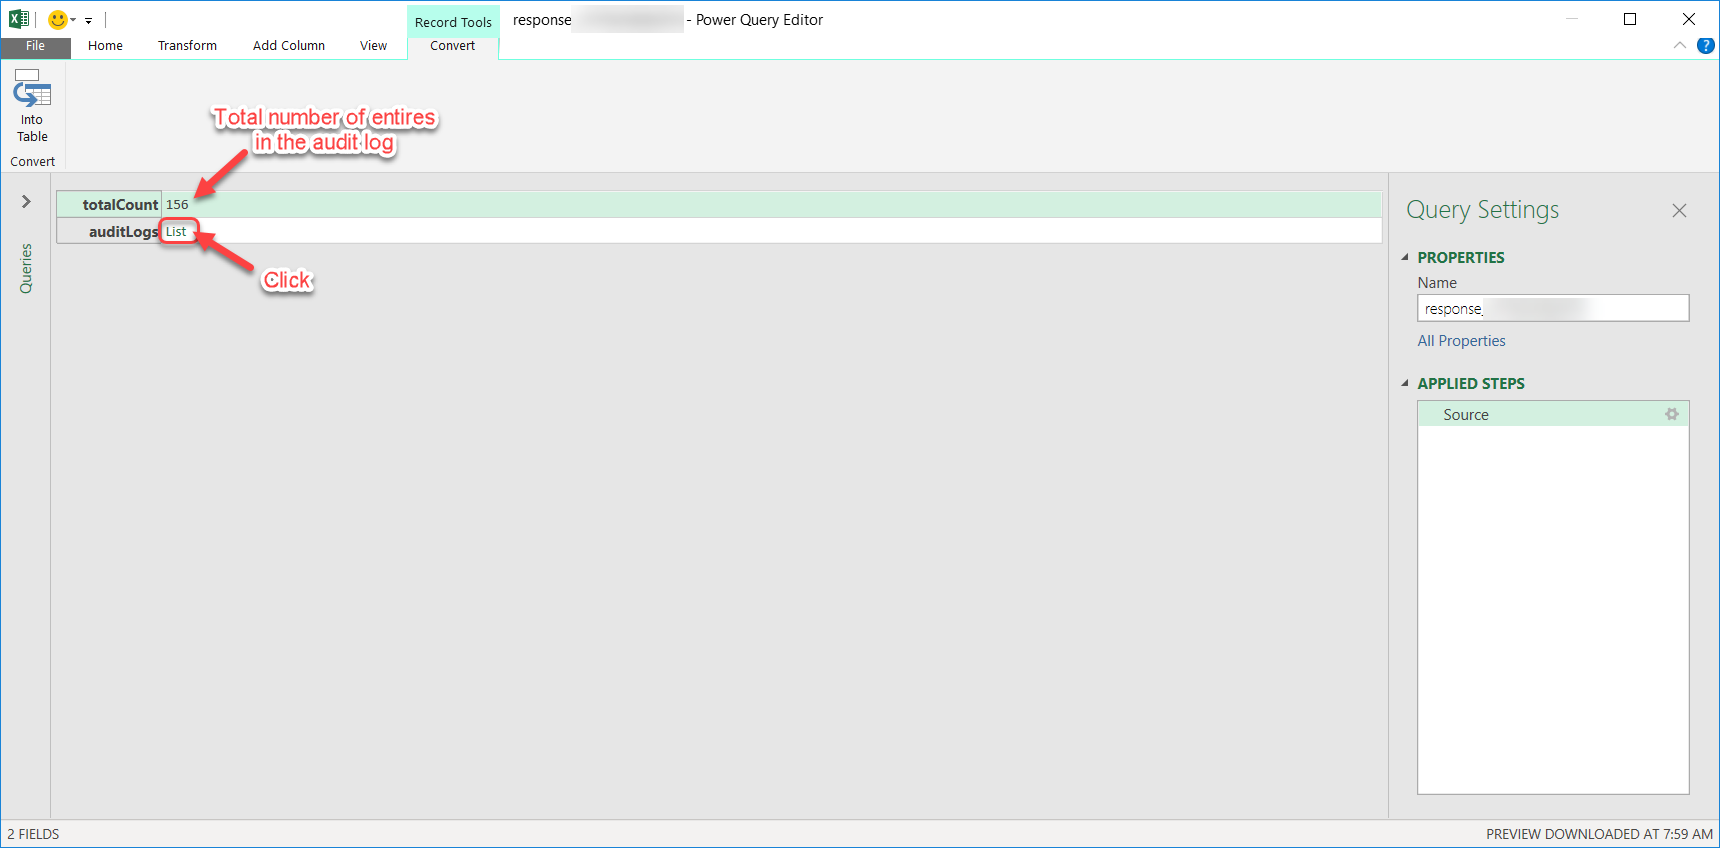
Task: Click the smiley feedback icon
Action: (x=58, y=19)
